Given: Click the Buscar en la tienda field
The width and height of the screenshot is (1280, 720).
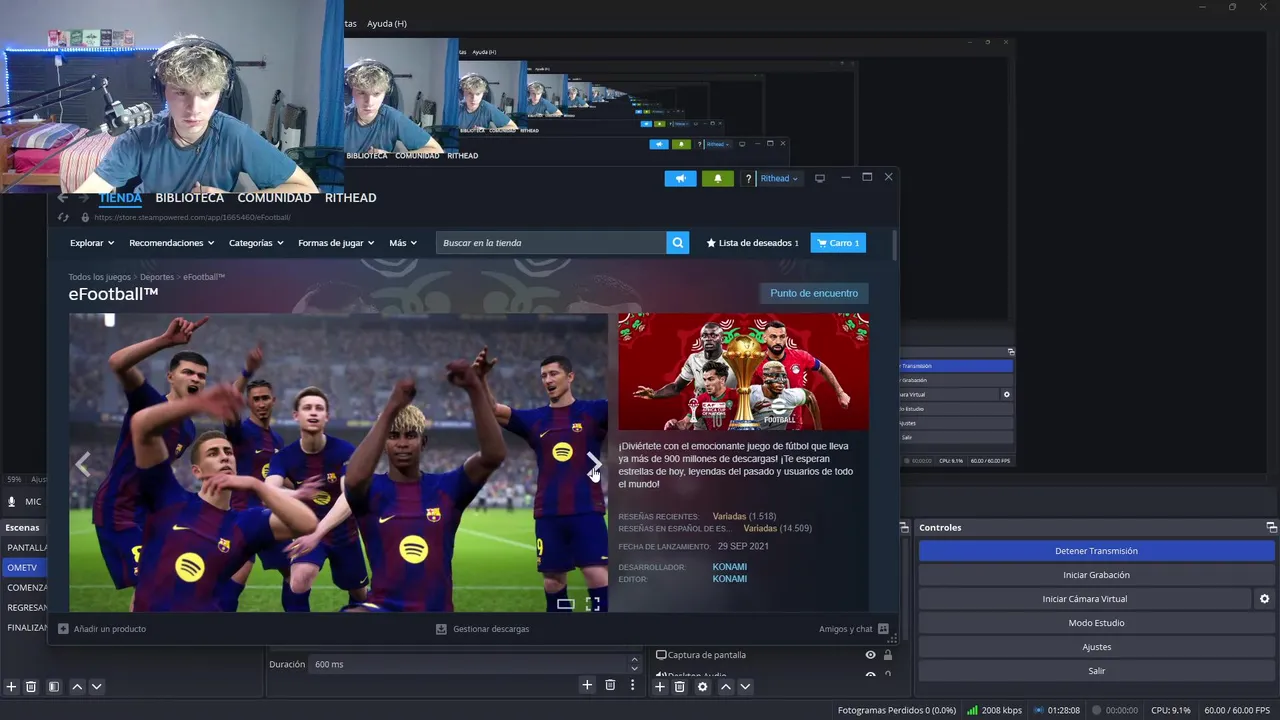Looking at the screenshot, I should click(551, 243).
